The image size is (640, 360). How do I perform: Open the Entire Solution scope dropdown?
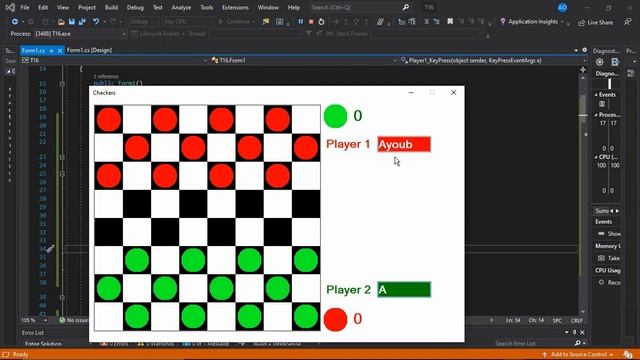pos(57,344)
